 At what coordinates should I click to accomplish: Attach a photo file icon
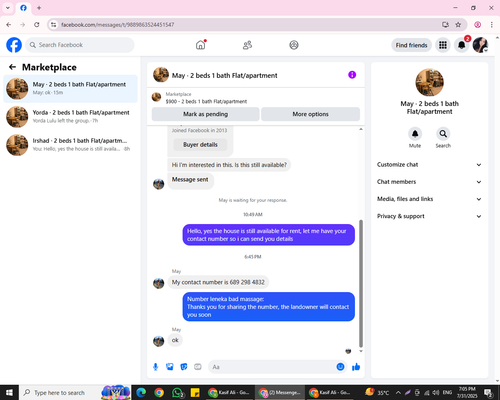pyautogui.click(x=170, y=367)
